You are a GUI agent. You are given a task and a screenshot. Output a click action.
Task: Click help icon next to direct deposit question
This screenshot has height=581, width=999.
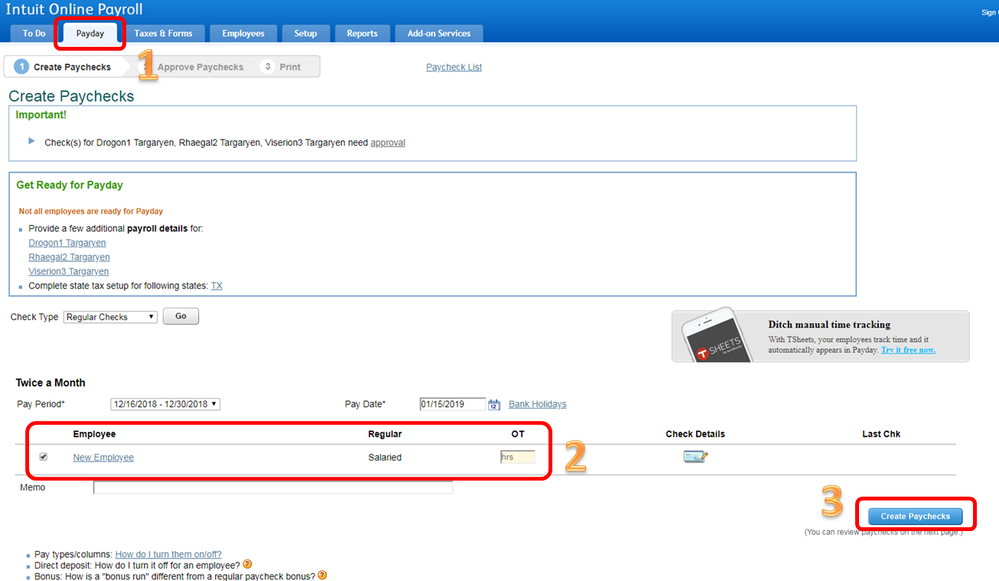247,564
